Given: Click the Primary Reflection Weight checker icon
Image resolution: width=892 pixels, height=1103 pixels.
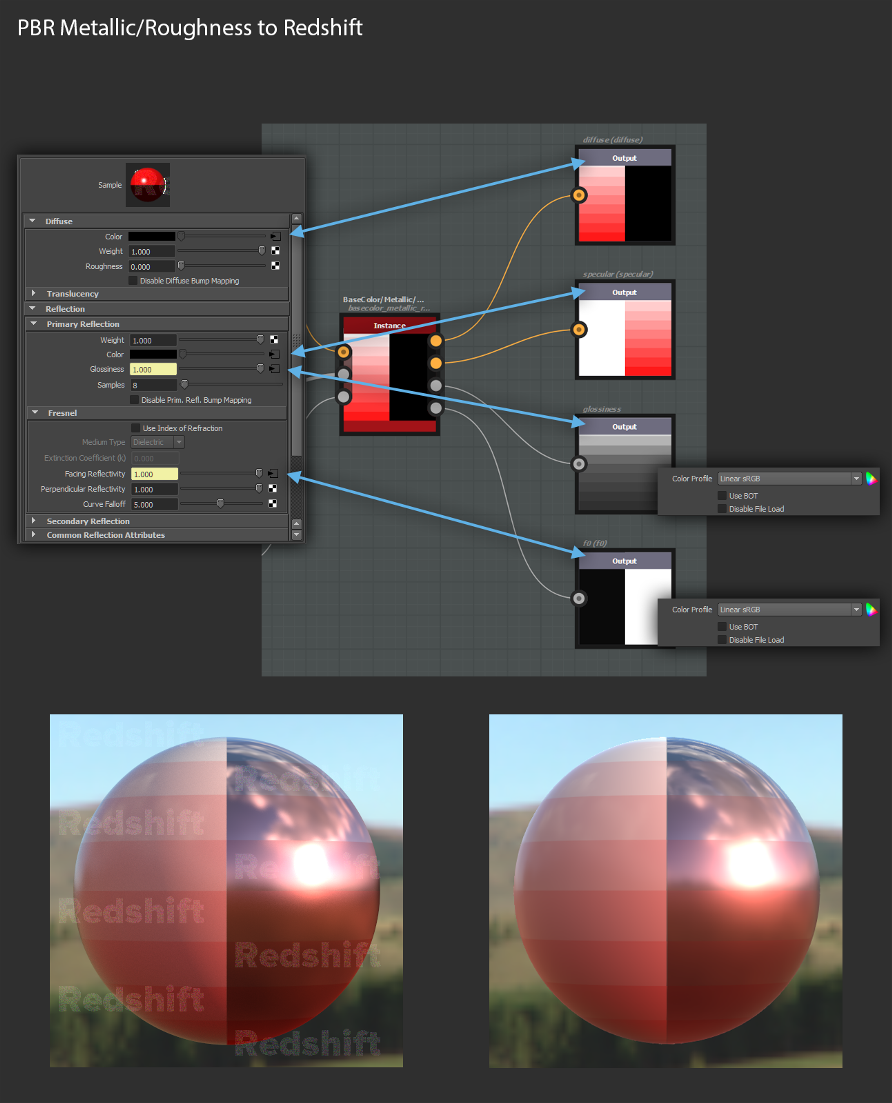Looking at the screenshot, I should pos(274,340).
